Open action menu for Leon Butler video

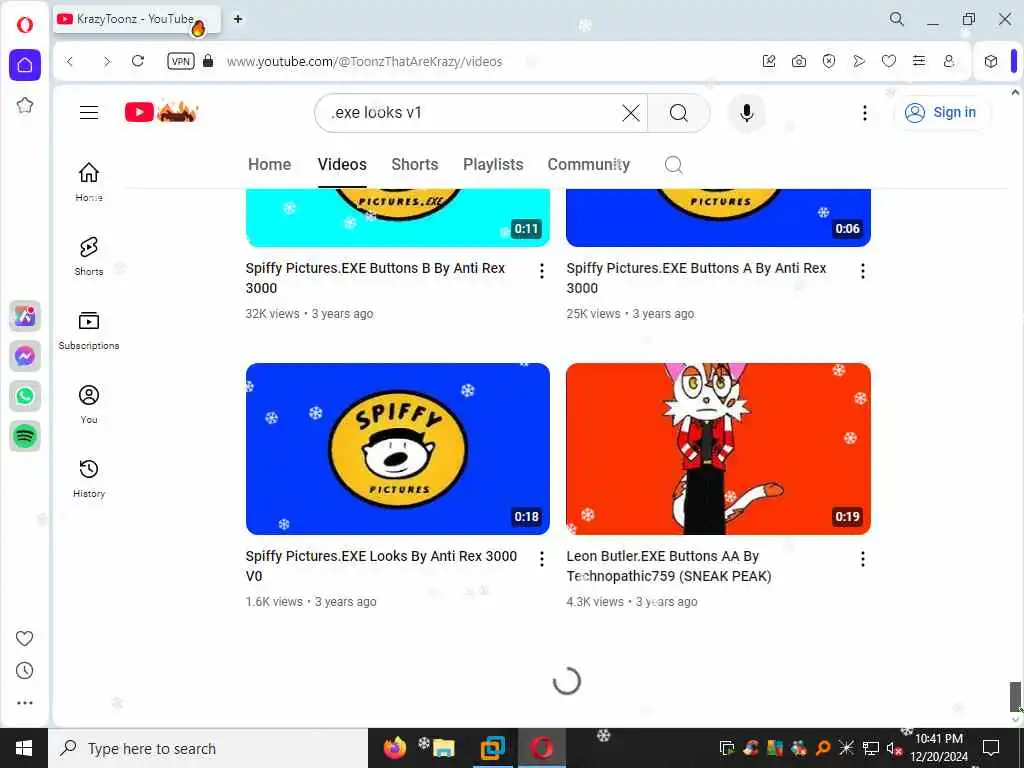(863, 559)
